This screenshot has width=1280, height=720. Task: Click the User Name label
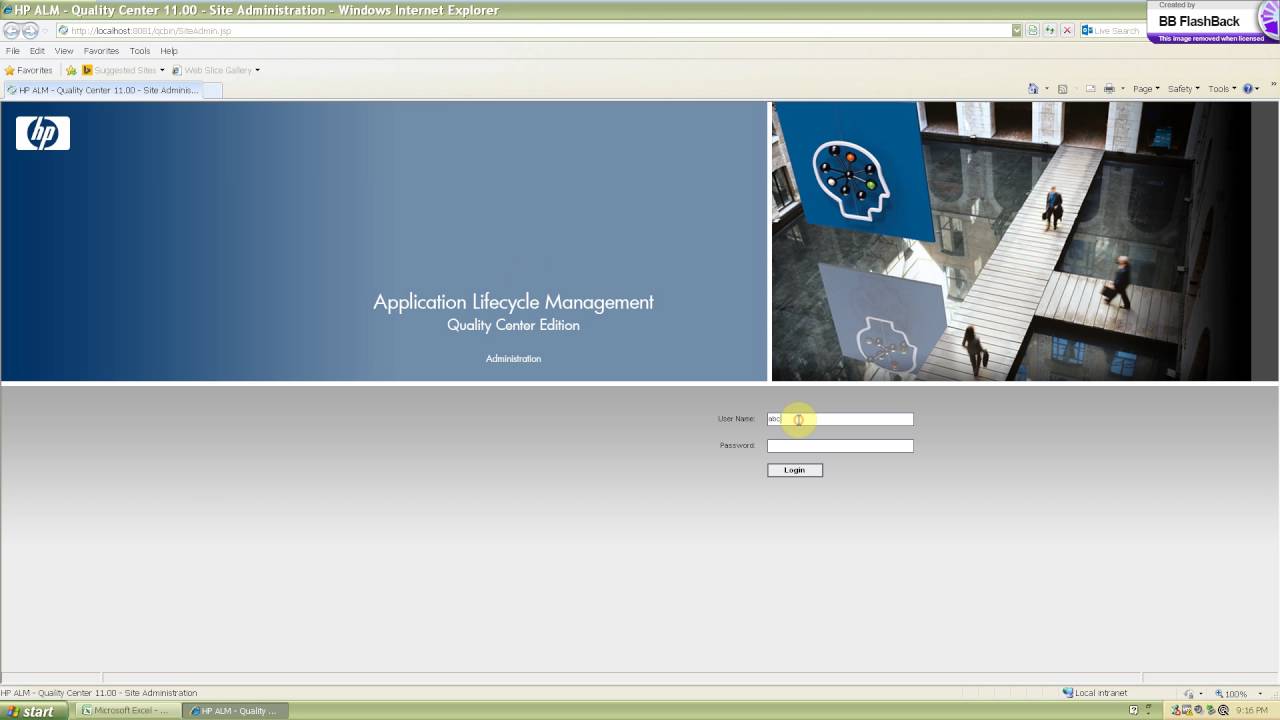(x=736, y=419)
